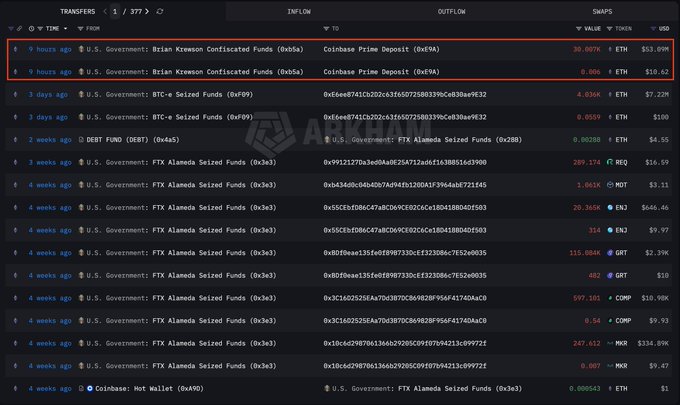Click the '/ 377' total pages text
The image size is (680, 405).
point(132,11)
